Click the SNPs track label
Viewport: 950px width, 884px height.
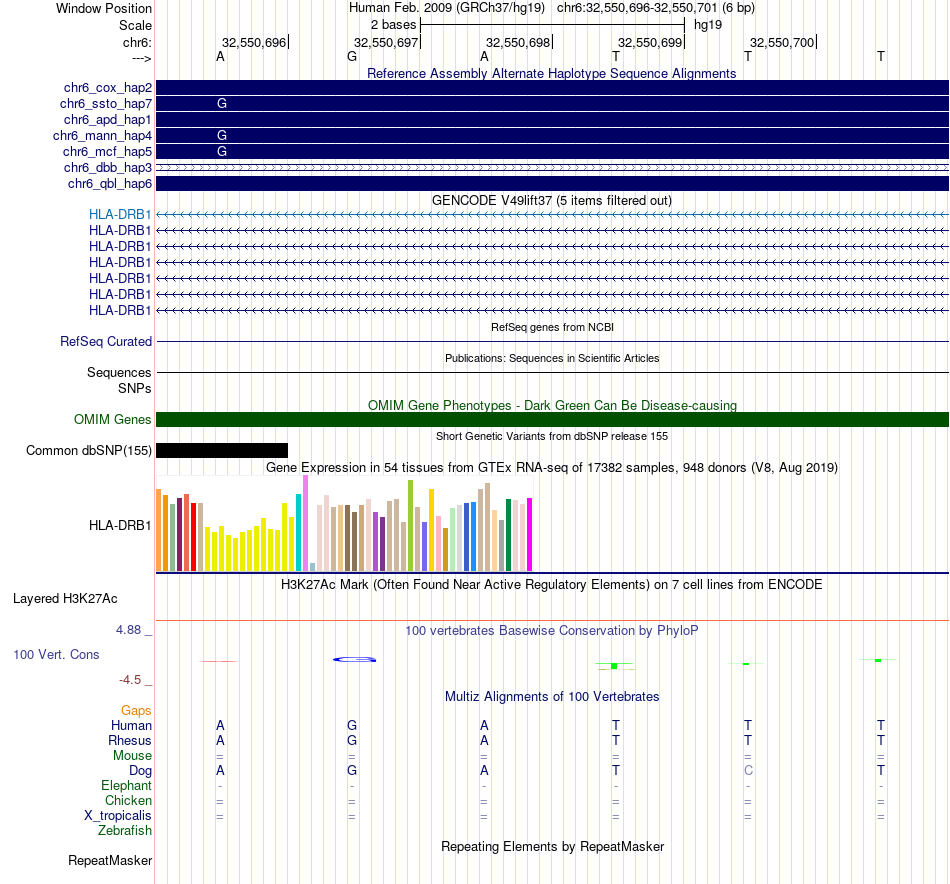tap(135, 388)
